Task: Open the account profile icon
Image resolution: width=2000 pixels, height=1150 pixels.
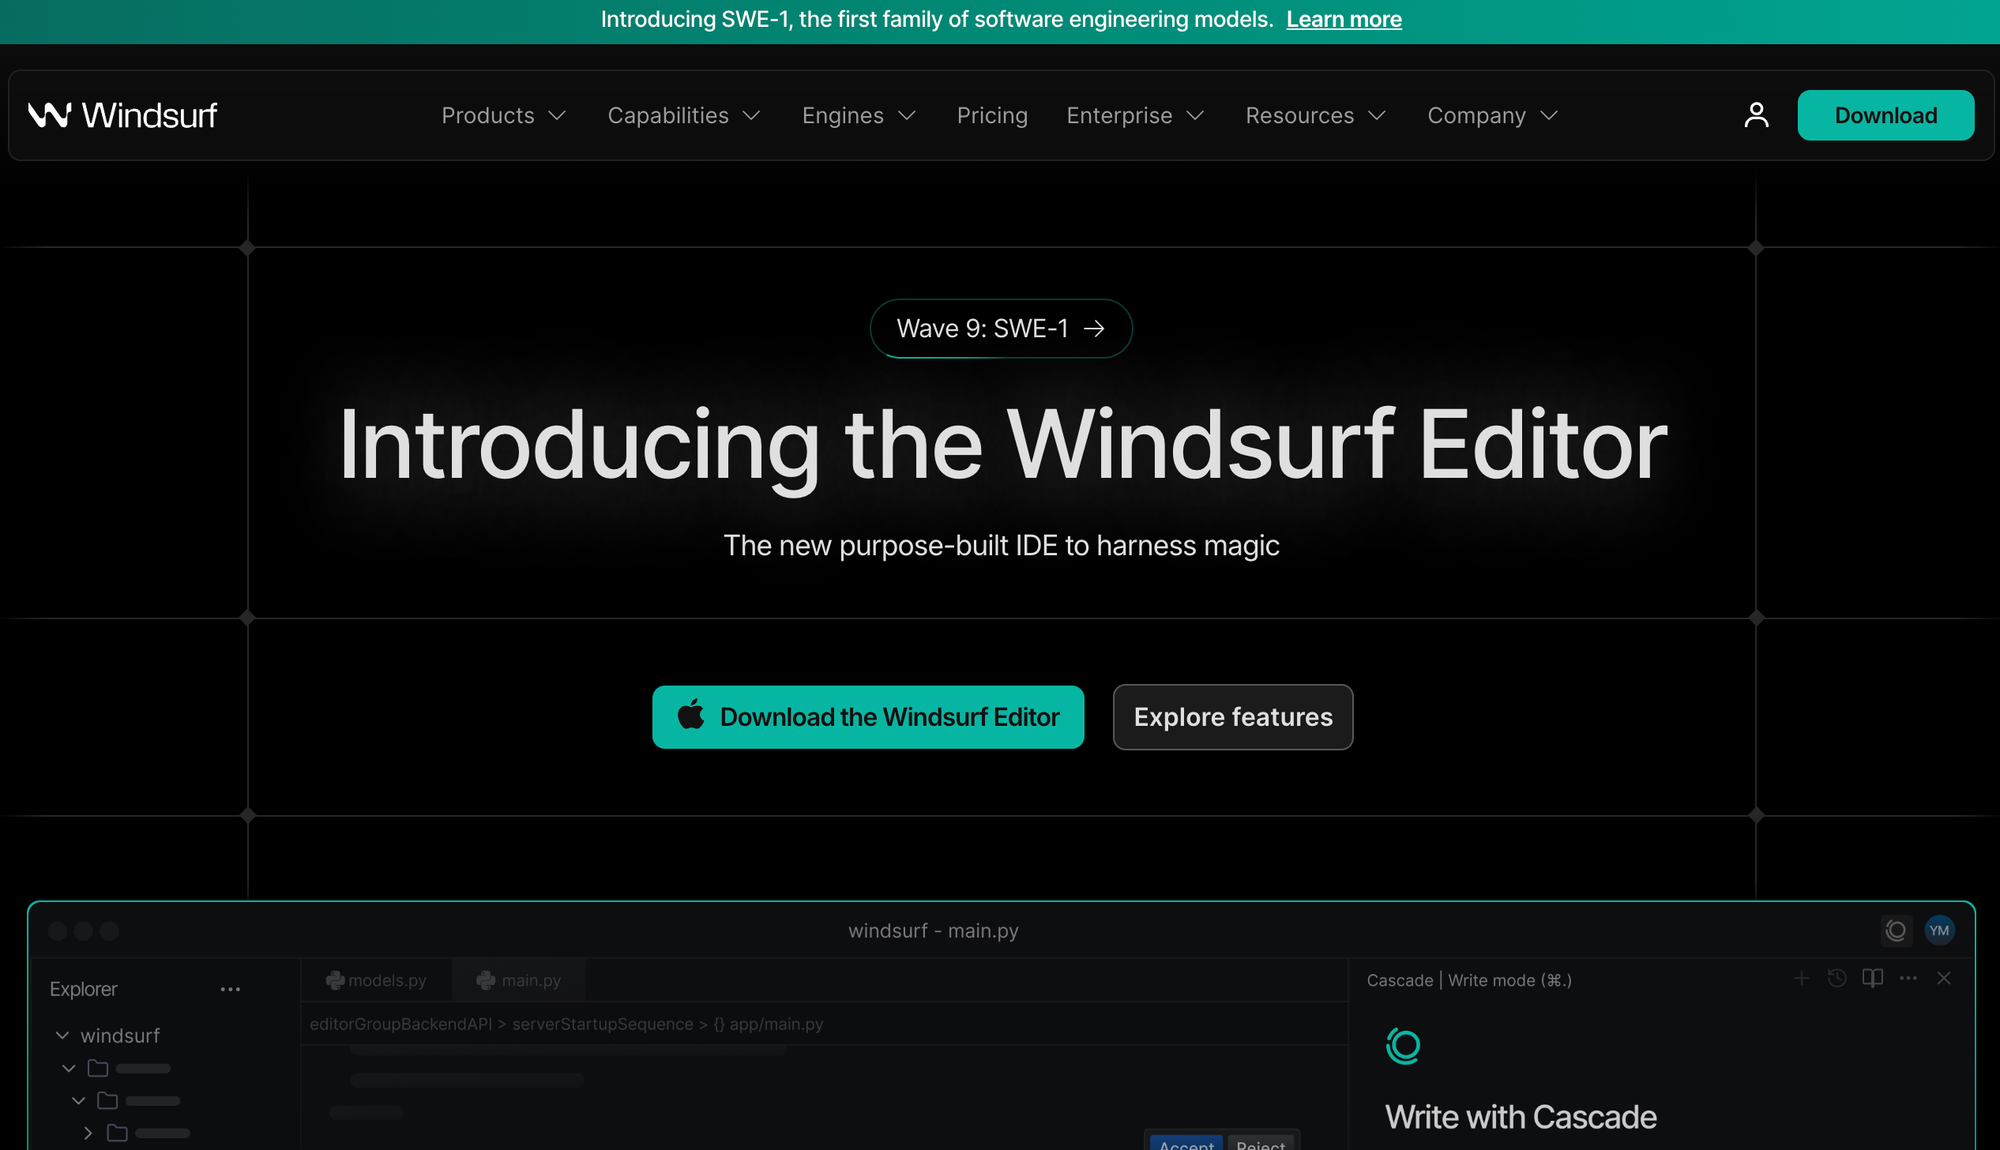Action: pyautogui.click(x=1756, y=114)
